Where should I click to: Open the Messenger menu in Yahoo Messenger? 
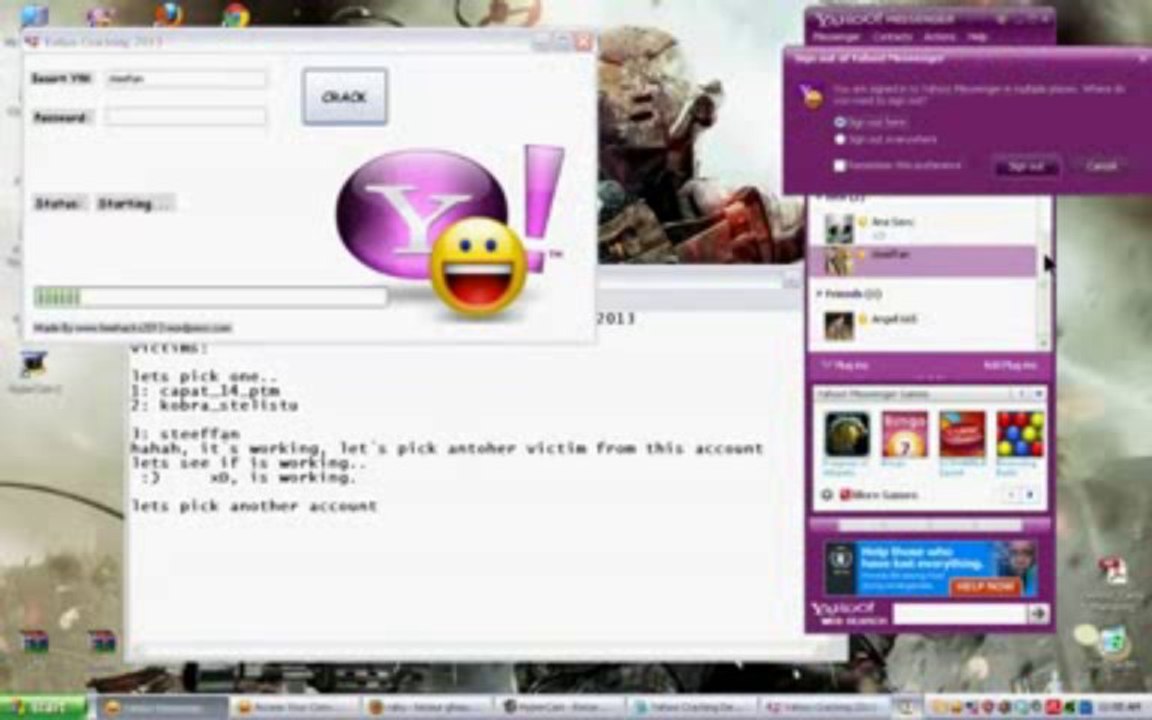coord(836,37)
